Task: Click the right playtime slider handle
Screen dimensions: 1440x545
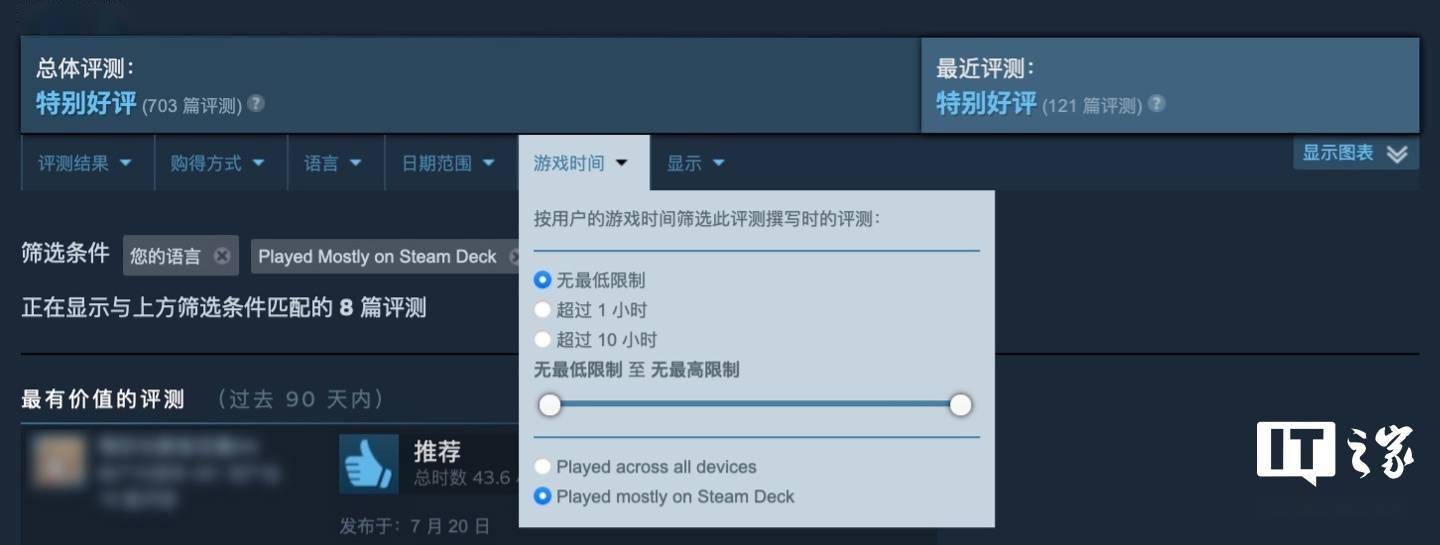Action: (960, 405)
